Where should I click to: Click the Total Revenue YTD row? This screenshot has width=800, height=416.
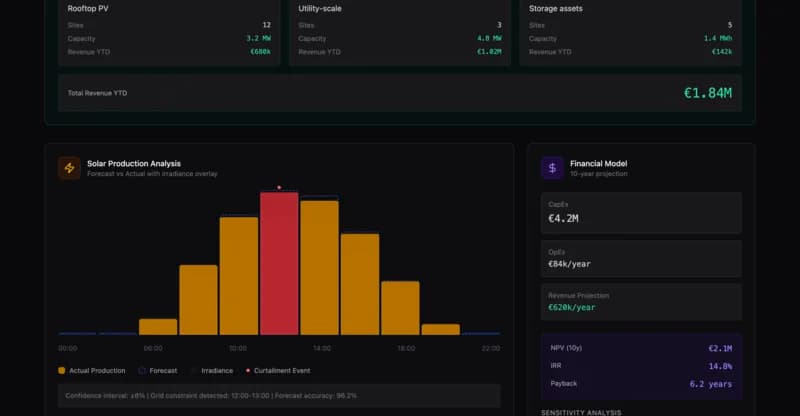click(x=399, y=93)
